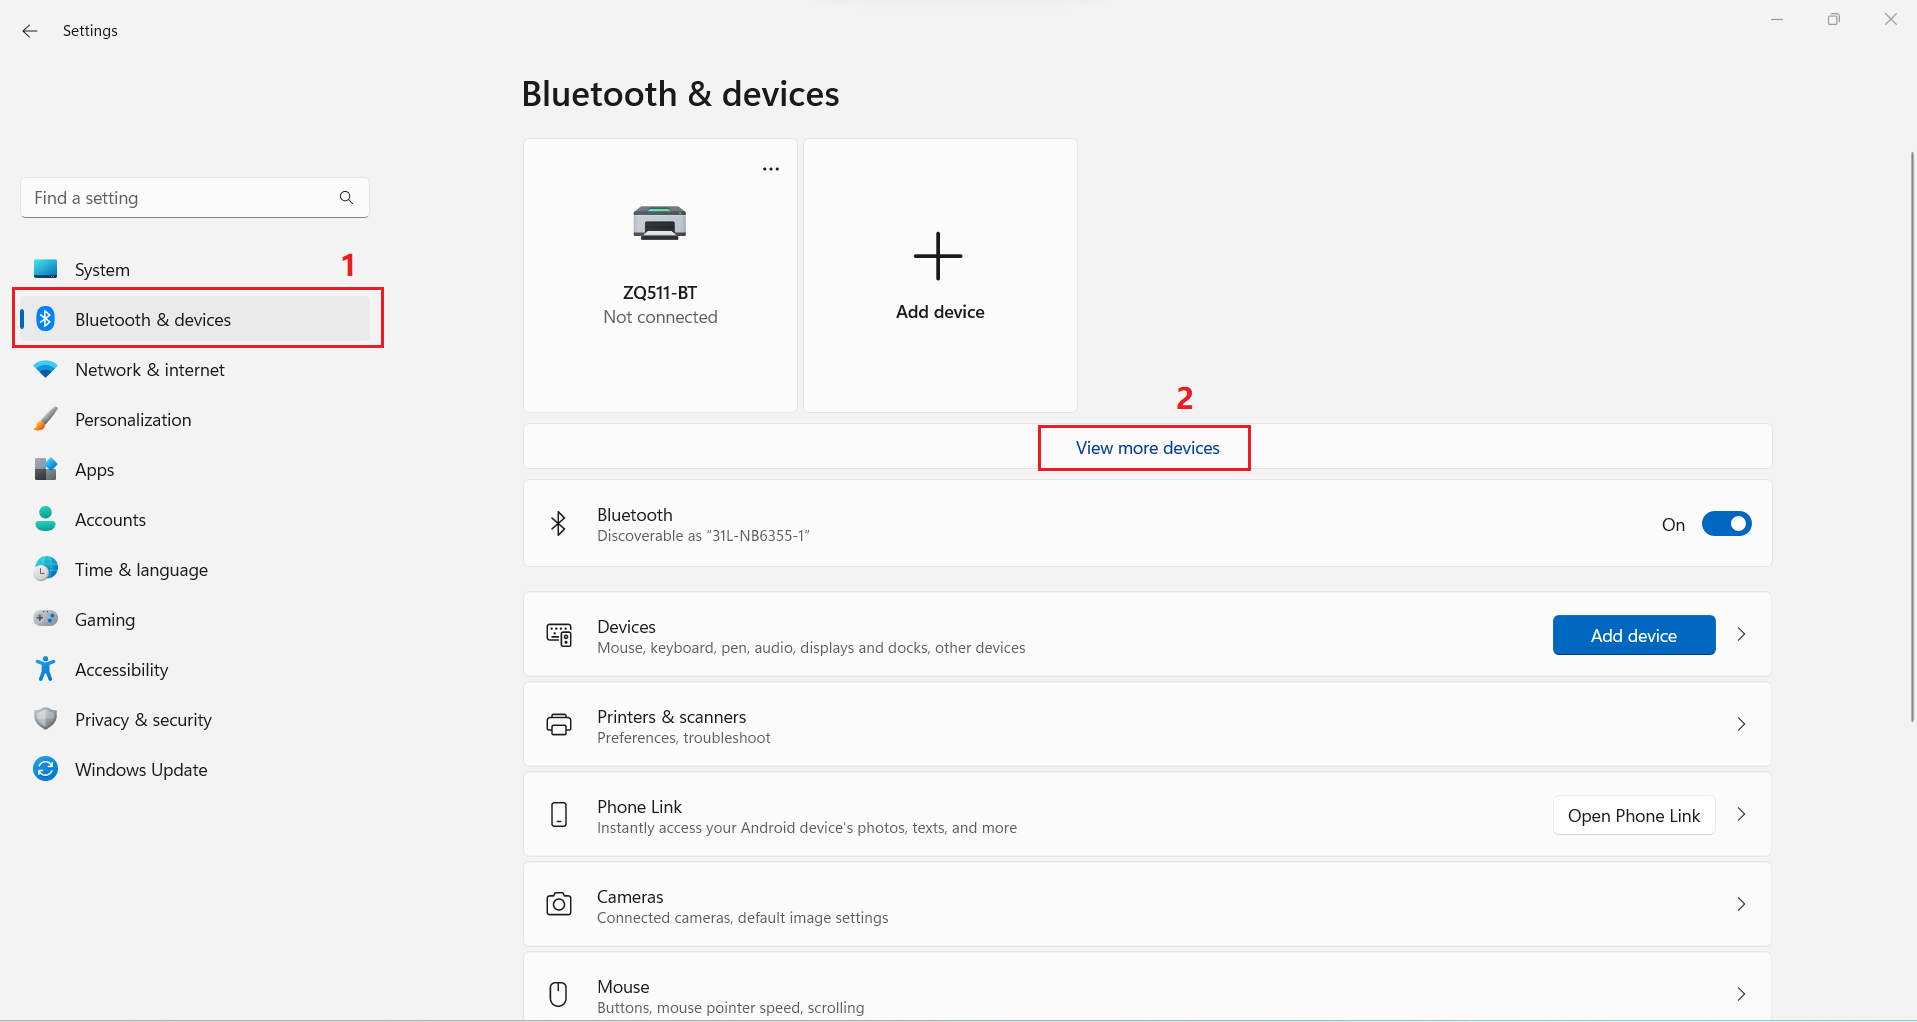Open Personalization from the sidebar

[133, 420]
